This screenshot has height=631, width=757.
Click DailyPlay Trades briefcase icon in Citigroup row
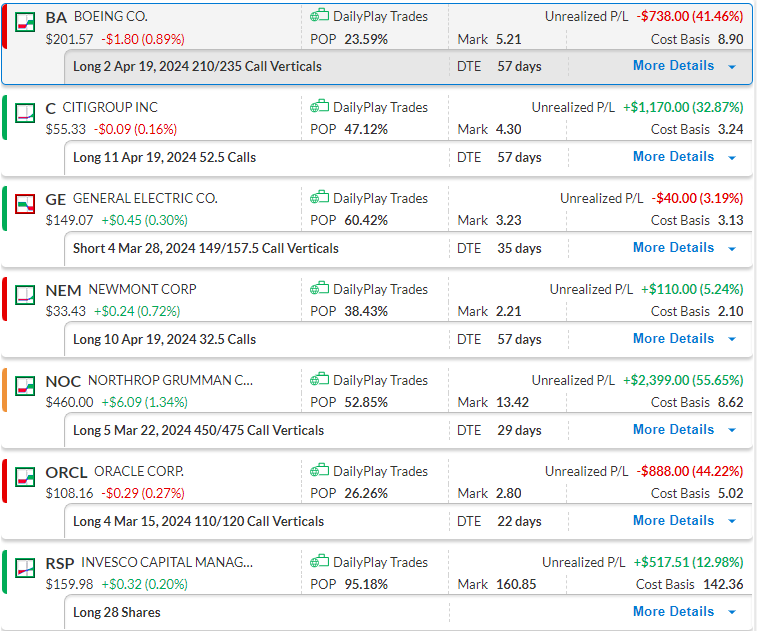tap(319, 106)
